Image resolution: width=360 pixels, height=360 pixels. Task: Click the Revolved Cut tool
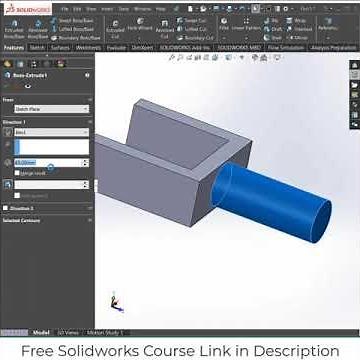point(165,29)
